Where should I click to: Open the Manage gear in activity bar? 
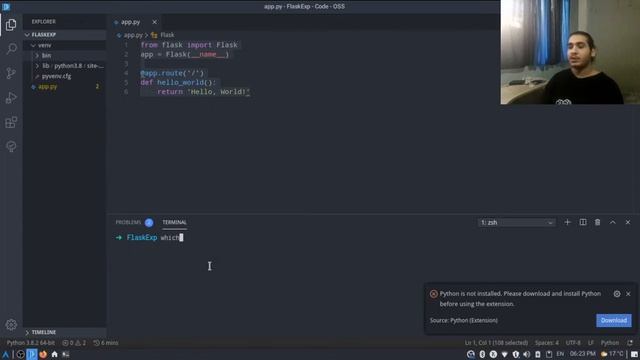[x=11, y=324]
